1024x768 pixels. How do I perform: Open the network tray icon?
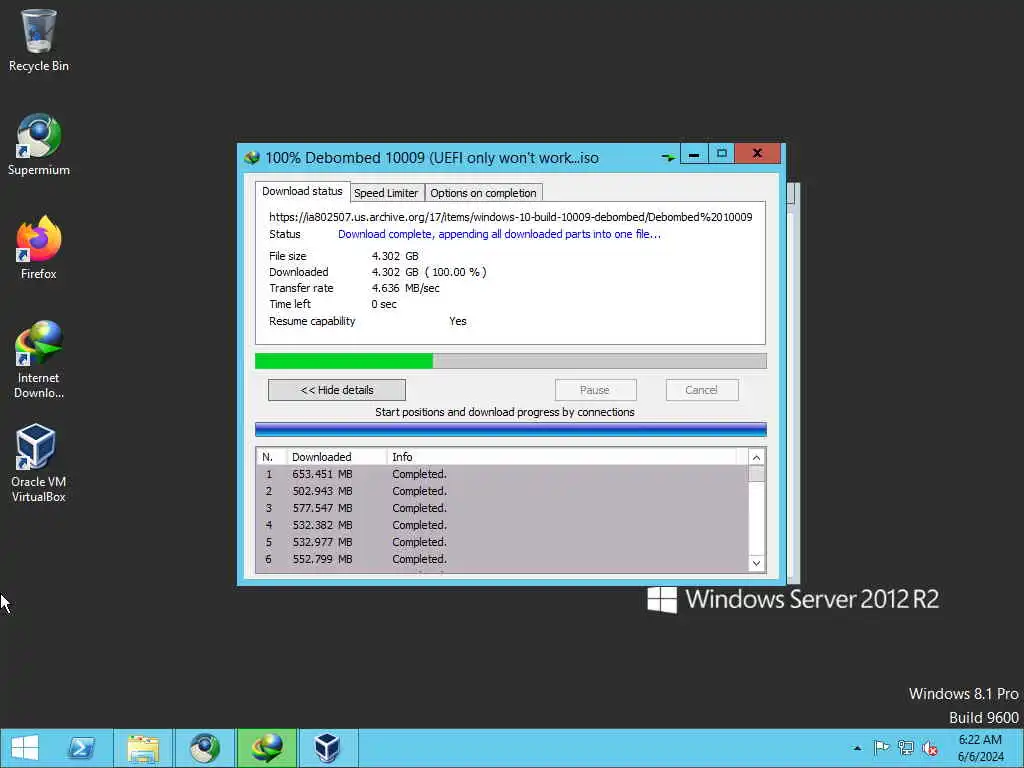point(906,748)
